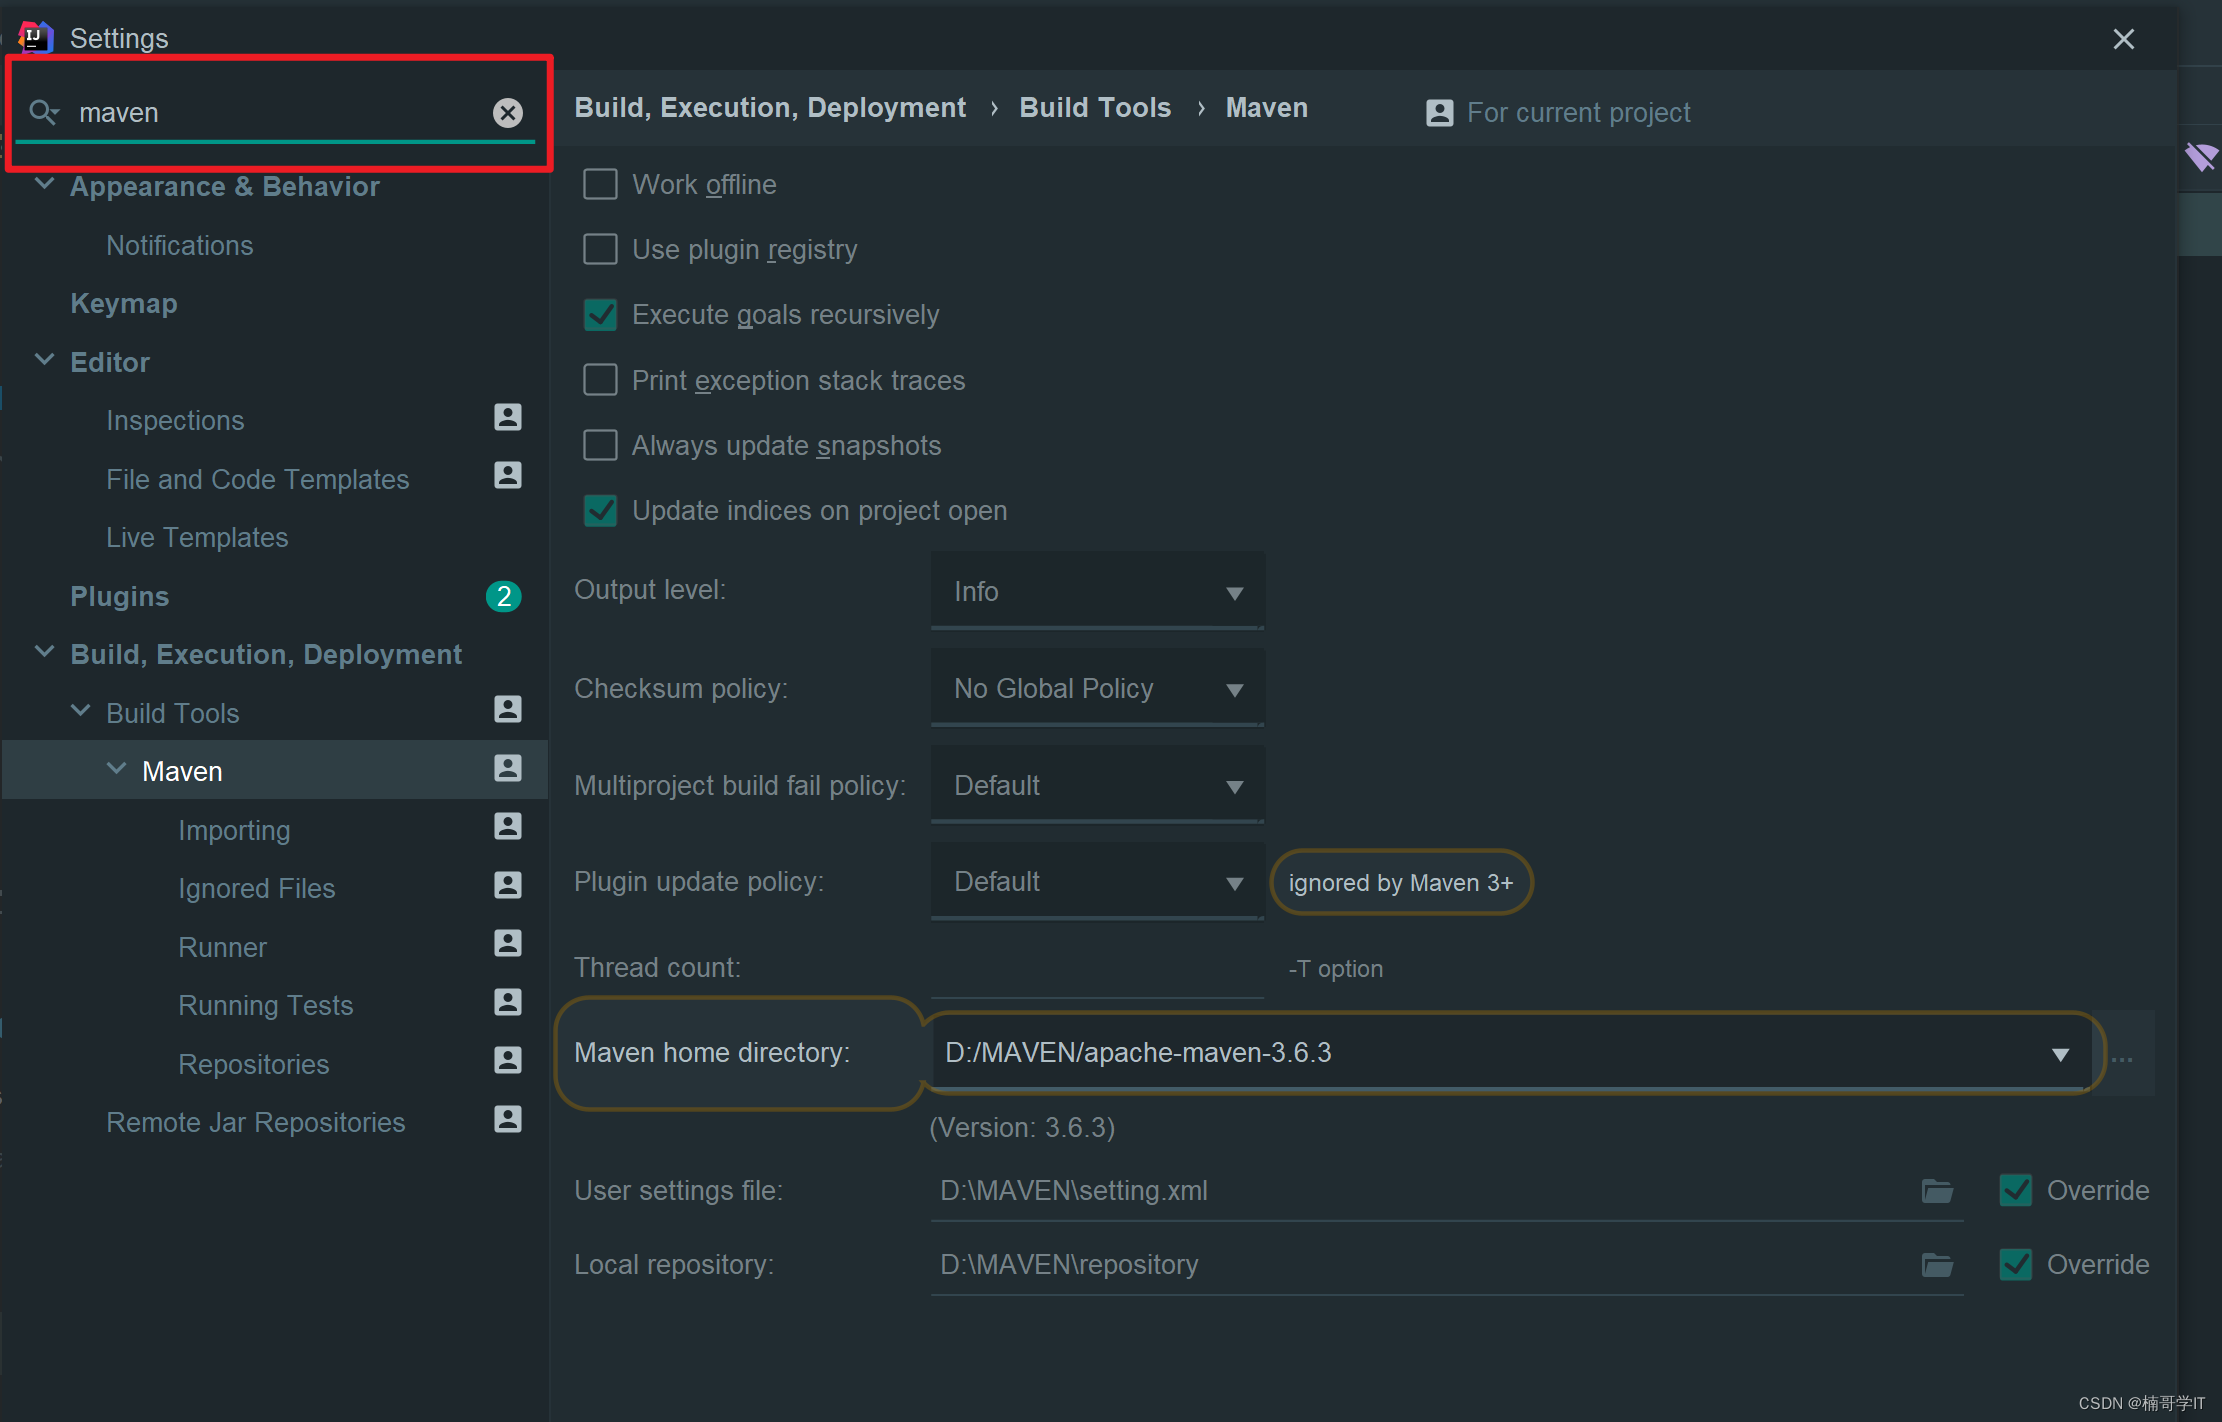This screenshot has width=2222, height=1422.
Task: Uncheck Execute goals recursively
Action: click(x=600, y=315)
